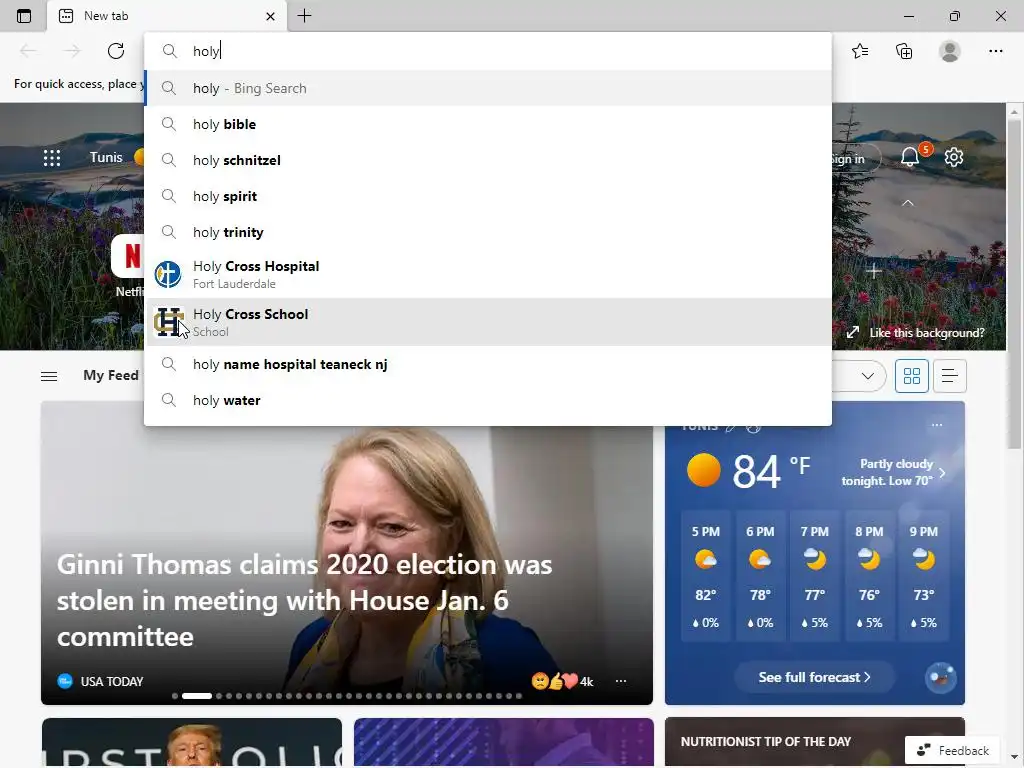
Task: Expand the 'Partly cloudy tonight' forecast arrow
Action: pyautogui.click(x=942, y=473)
